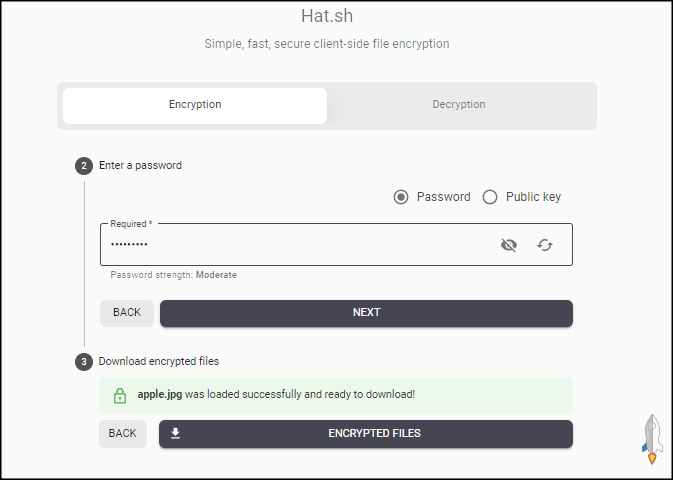Switch to the Encryption tab
The image size is (673, 480).
[x=195, y=105]
